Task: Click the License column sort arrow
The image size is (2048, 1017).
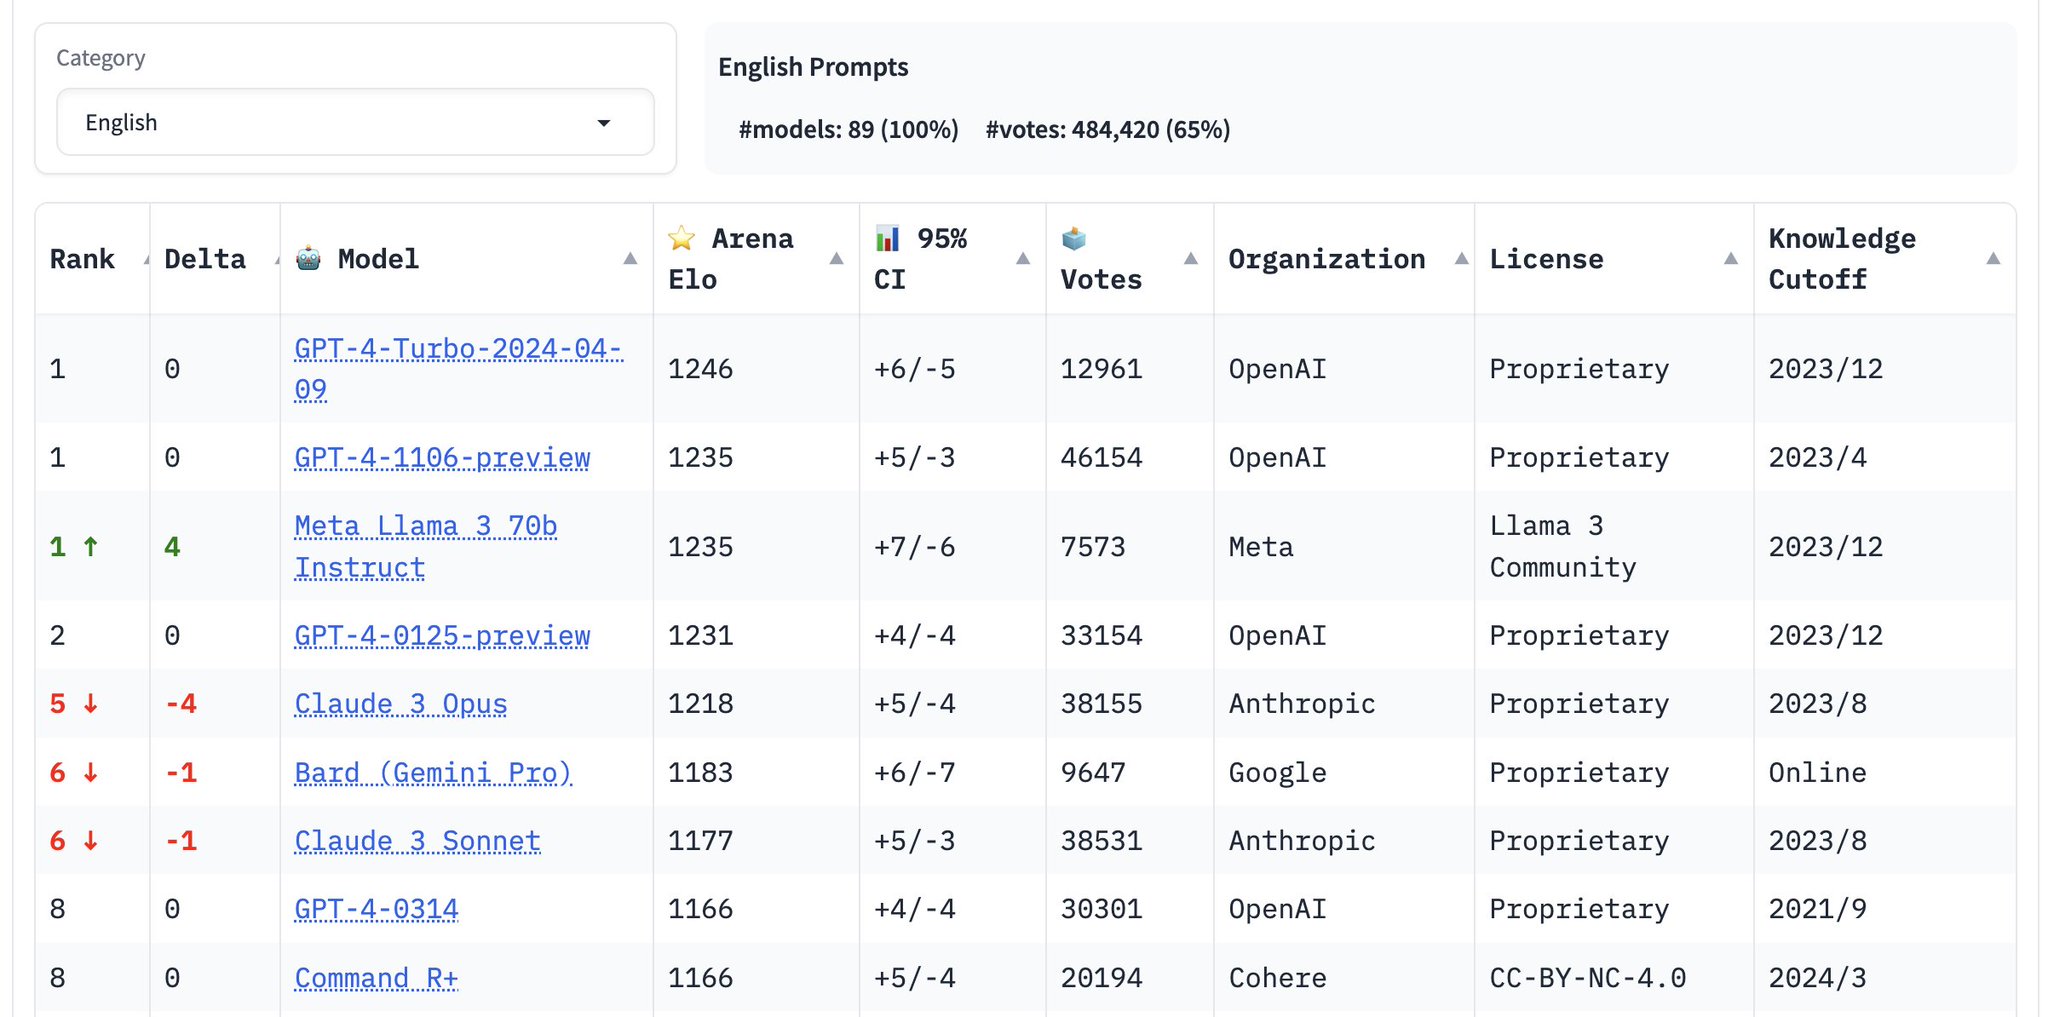Action: (1731, 259)
